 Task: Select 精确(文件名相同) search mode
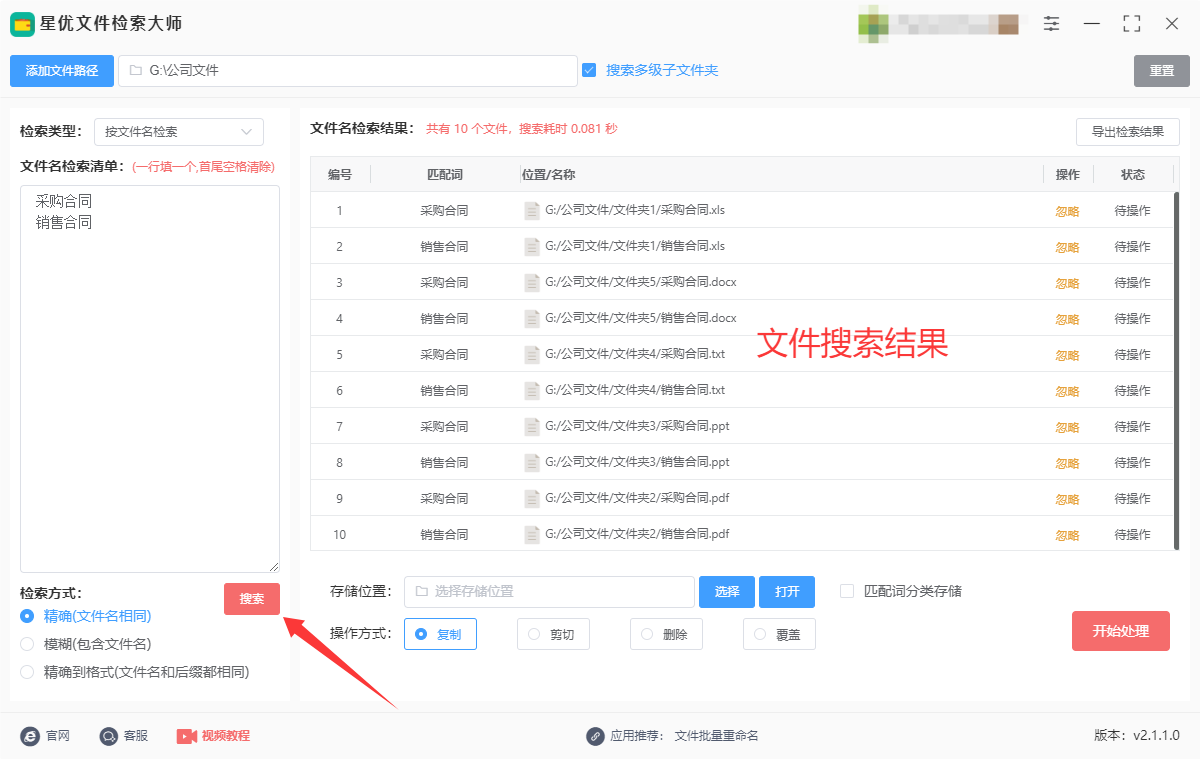27,616
